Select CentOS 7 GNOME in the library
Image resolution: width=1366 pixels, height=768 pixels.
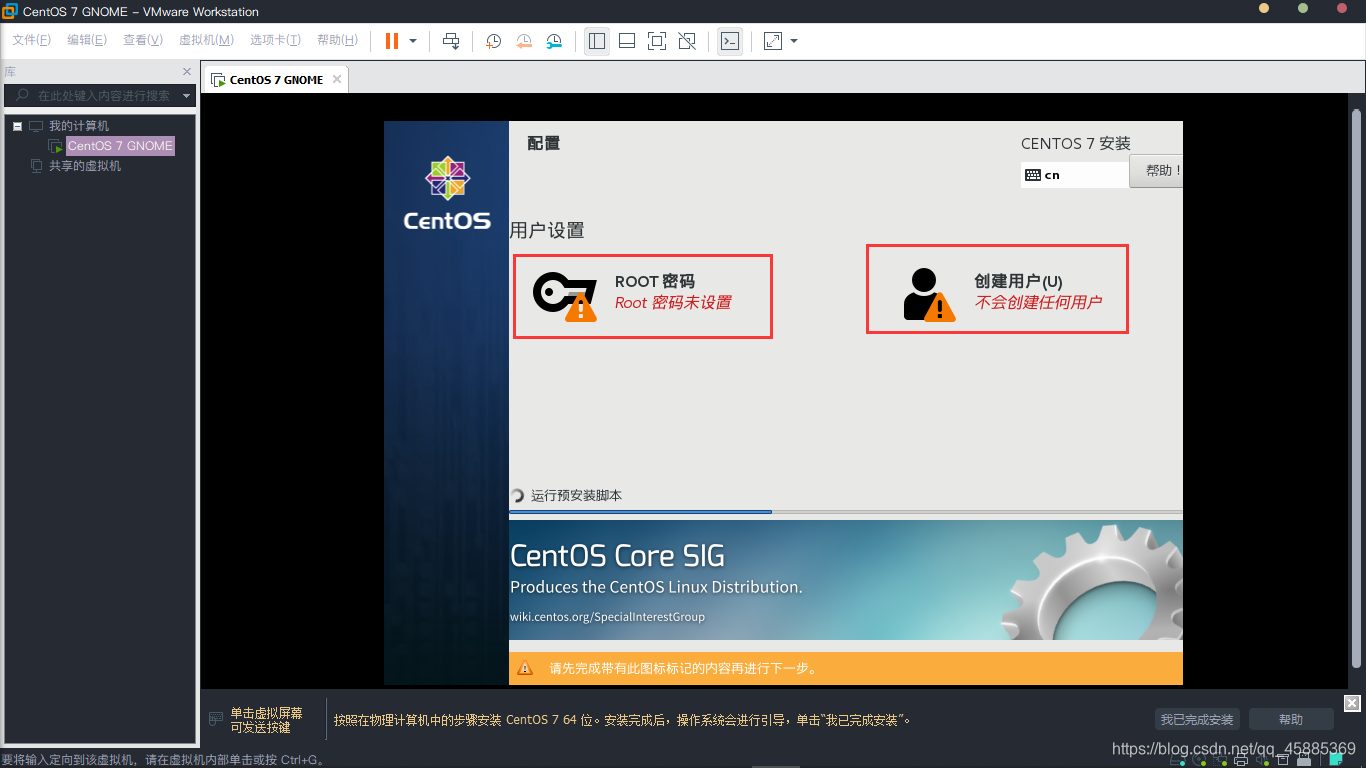click(121, 146)
